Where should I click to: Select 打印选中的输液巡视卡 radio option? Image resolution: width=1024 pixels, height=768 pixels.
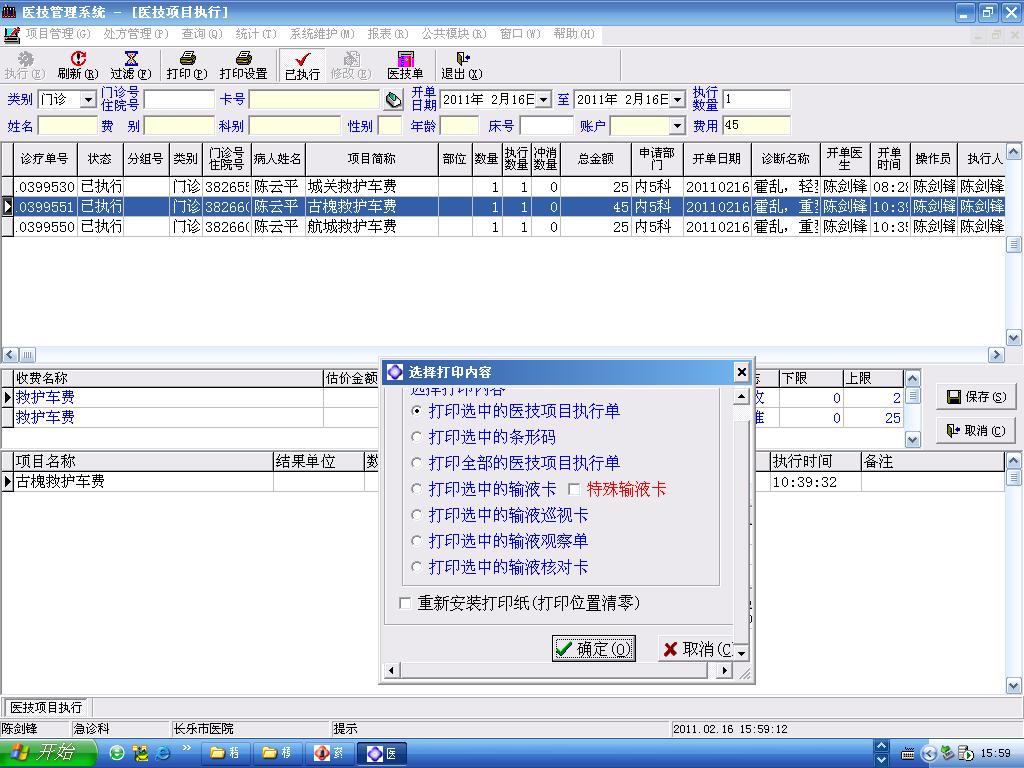(416, 515)
